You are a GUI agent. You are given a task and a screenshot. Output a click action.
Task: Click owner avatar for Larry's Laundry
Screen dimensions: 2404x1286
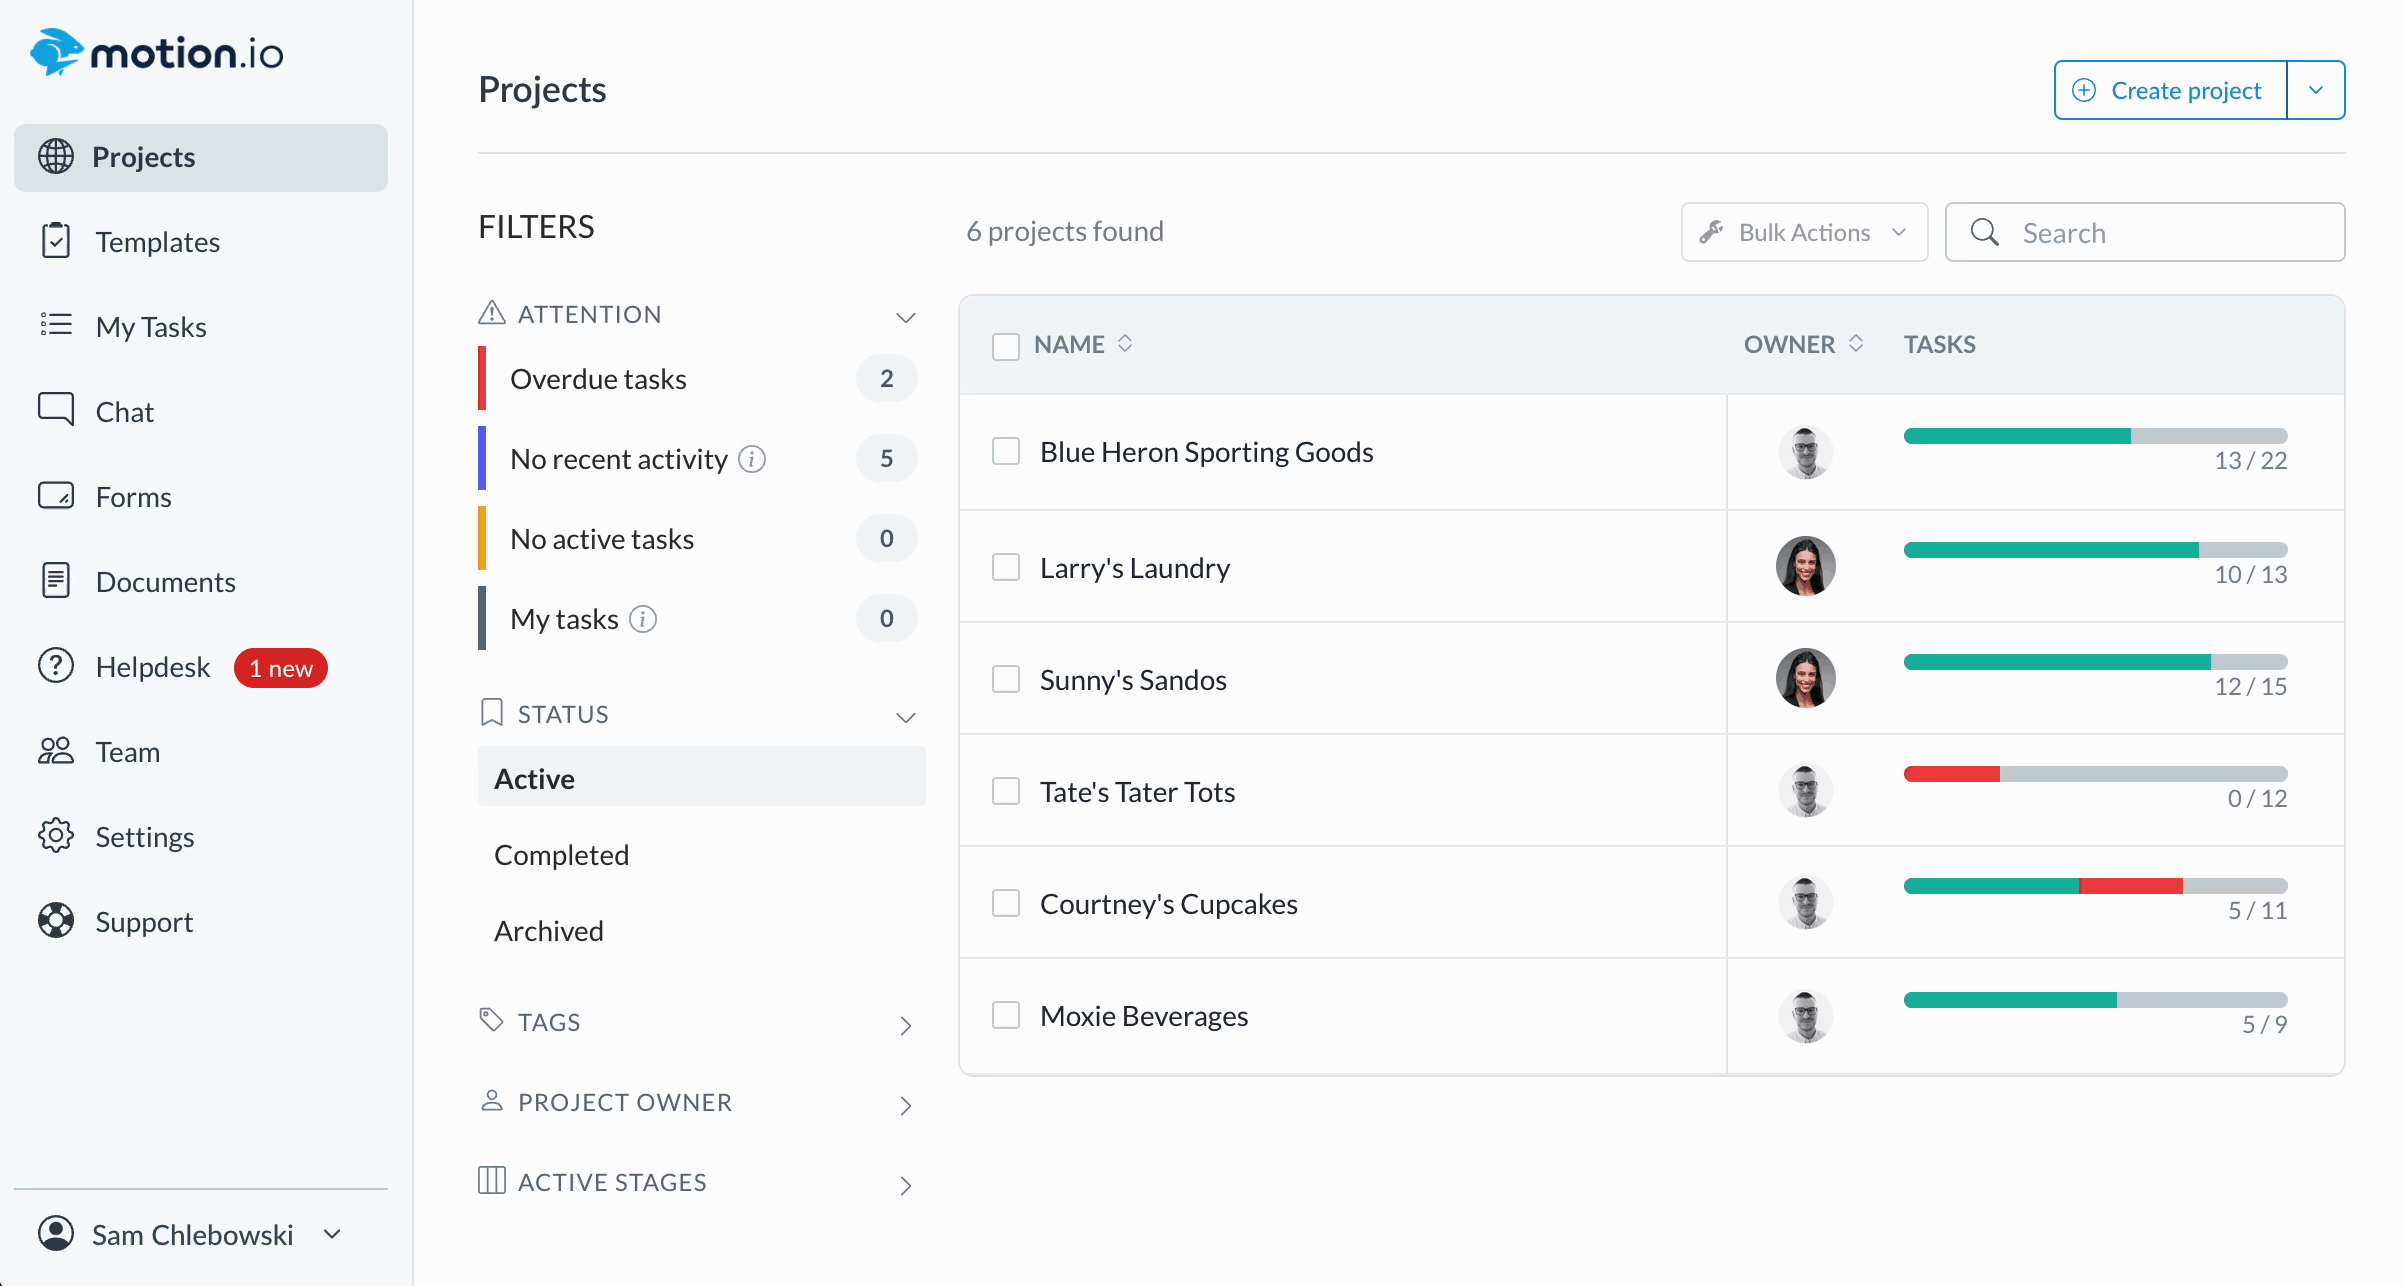click(1805, 566)
